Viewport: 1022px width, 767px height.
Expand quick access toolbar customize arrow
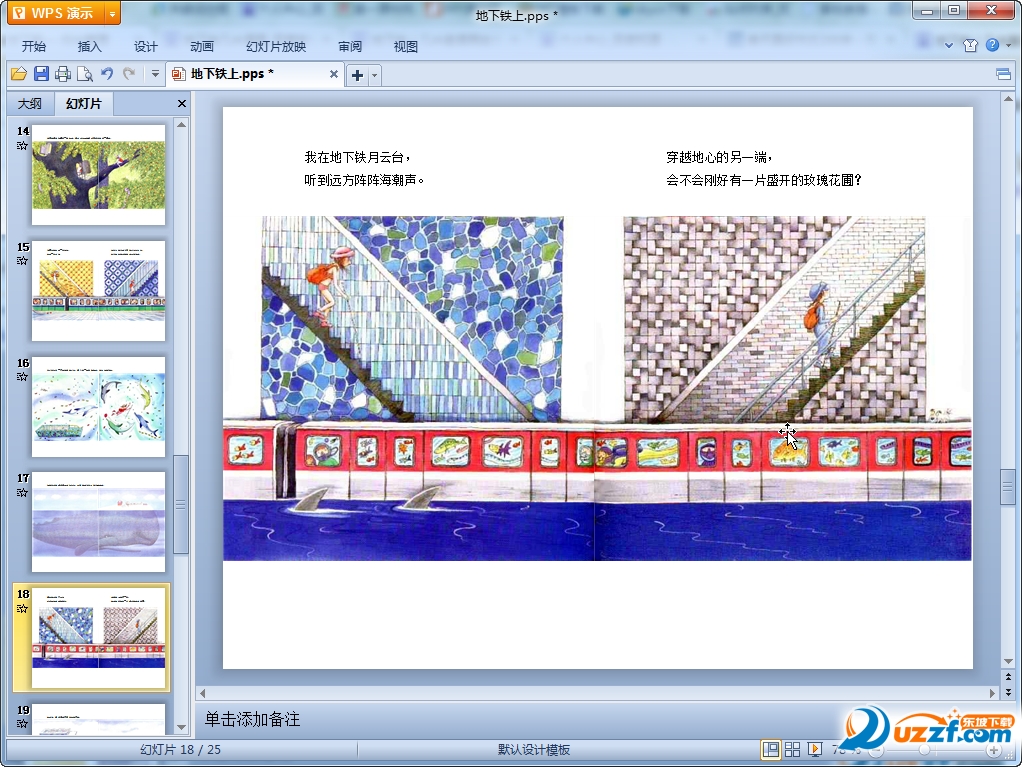point(155,74)
